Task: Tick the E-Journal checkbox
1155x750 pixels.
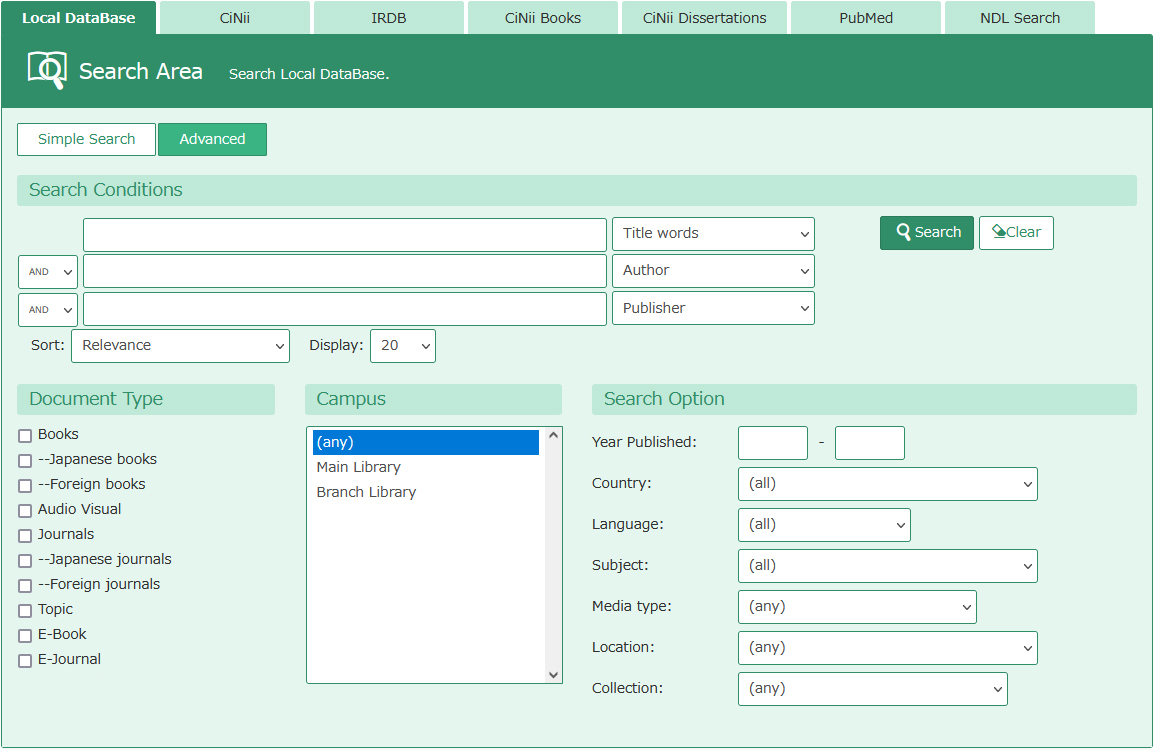Action: pos(25,660)
